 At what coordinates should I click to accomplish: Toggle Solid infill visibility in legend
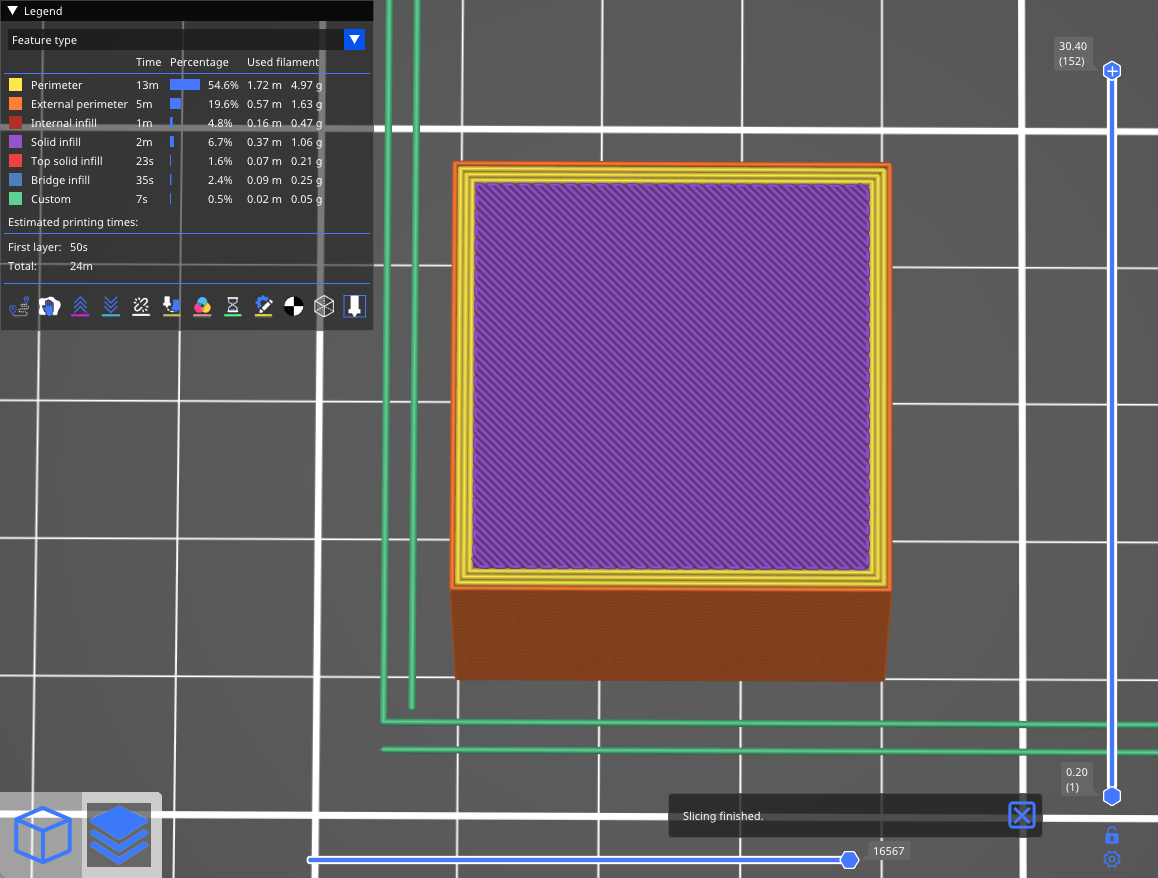55,142
